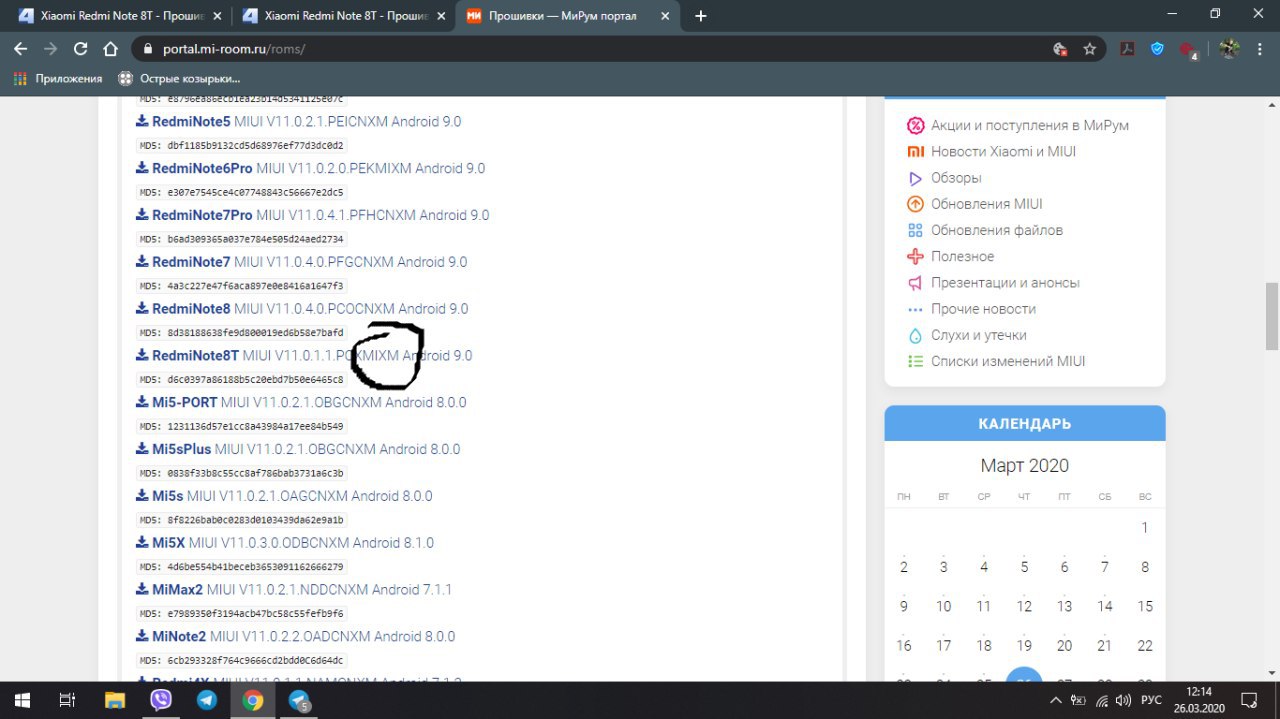Click the download icon beside RedmiNote6Pro
1280x719 pixels.
(142, 168)
